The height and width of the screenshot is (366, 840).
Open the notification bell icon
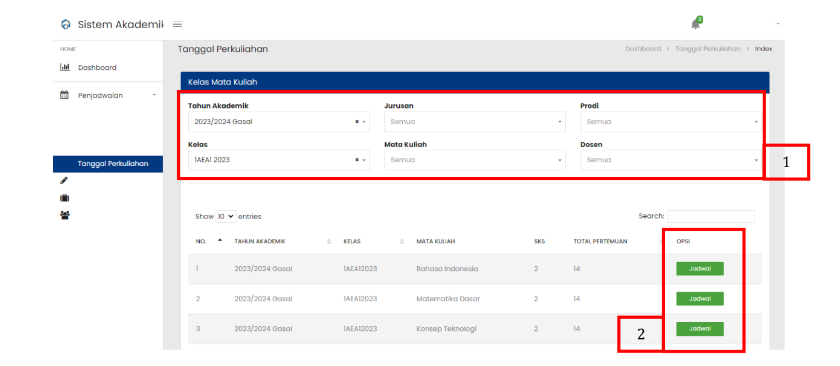click(x=695, y=23)
